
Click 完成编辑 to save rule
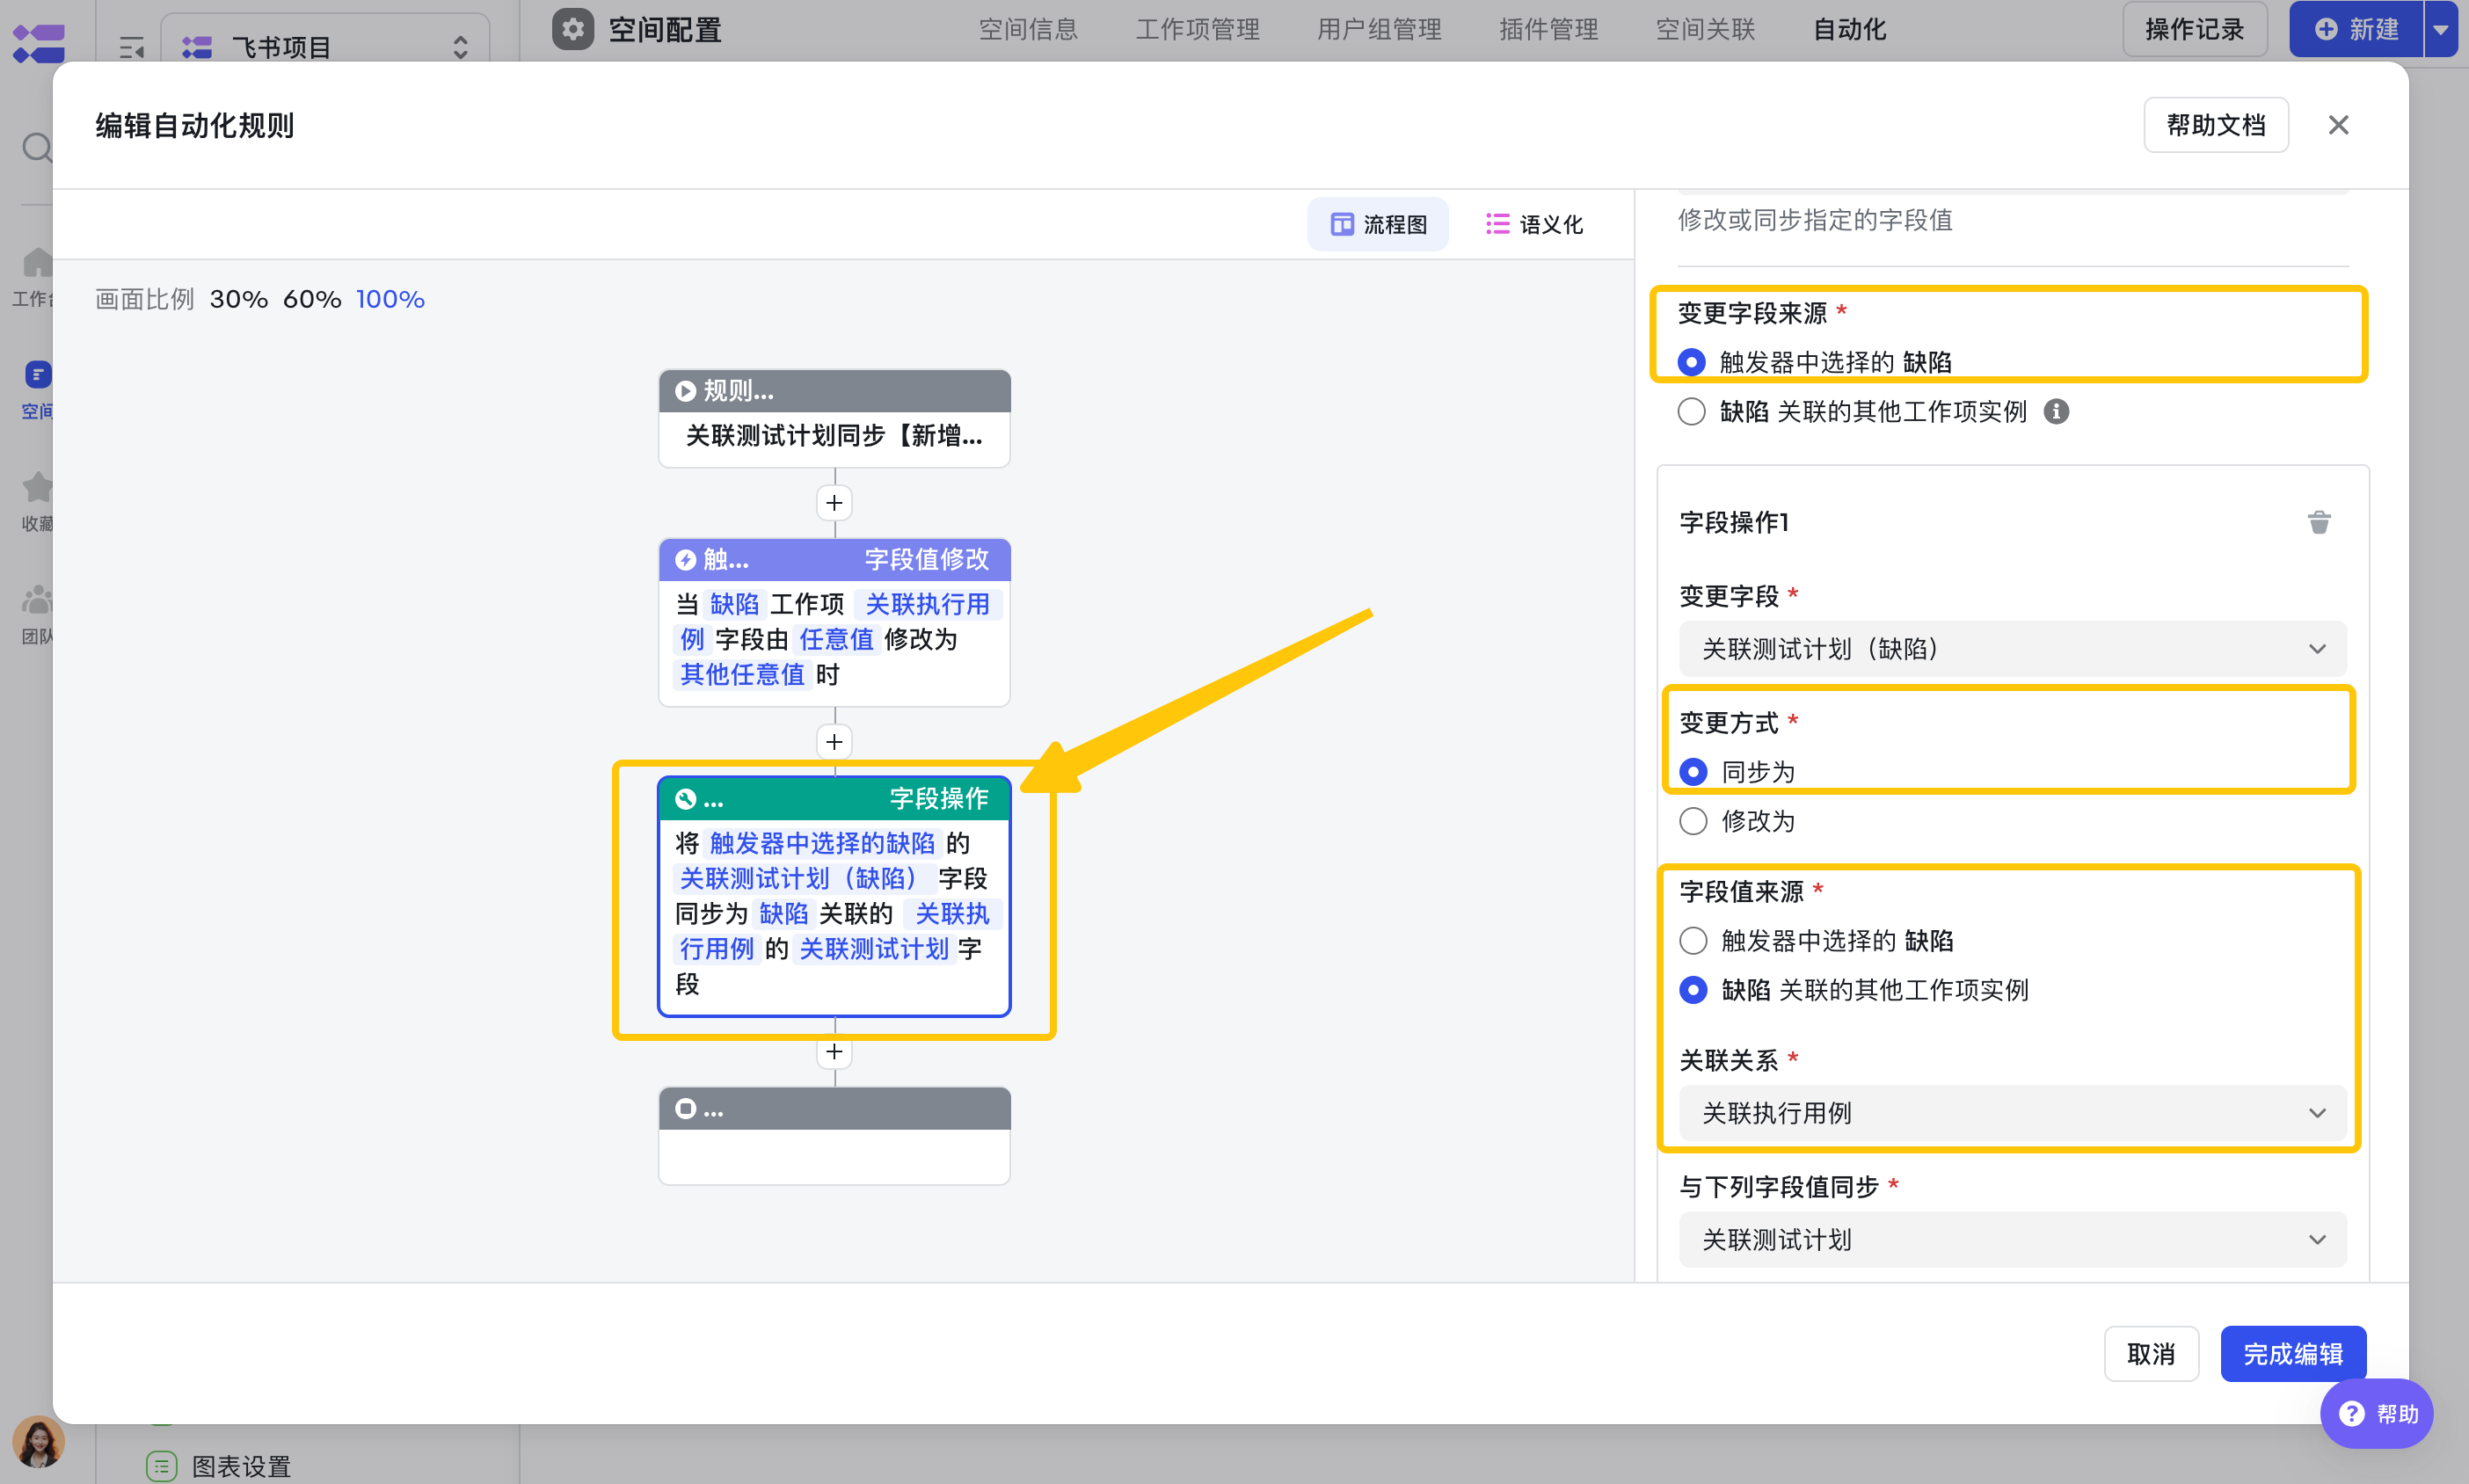tap(2293, 1354)
